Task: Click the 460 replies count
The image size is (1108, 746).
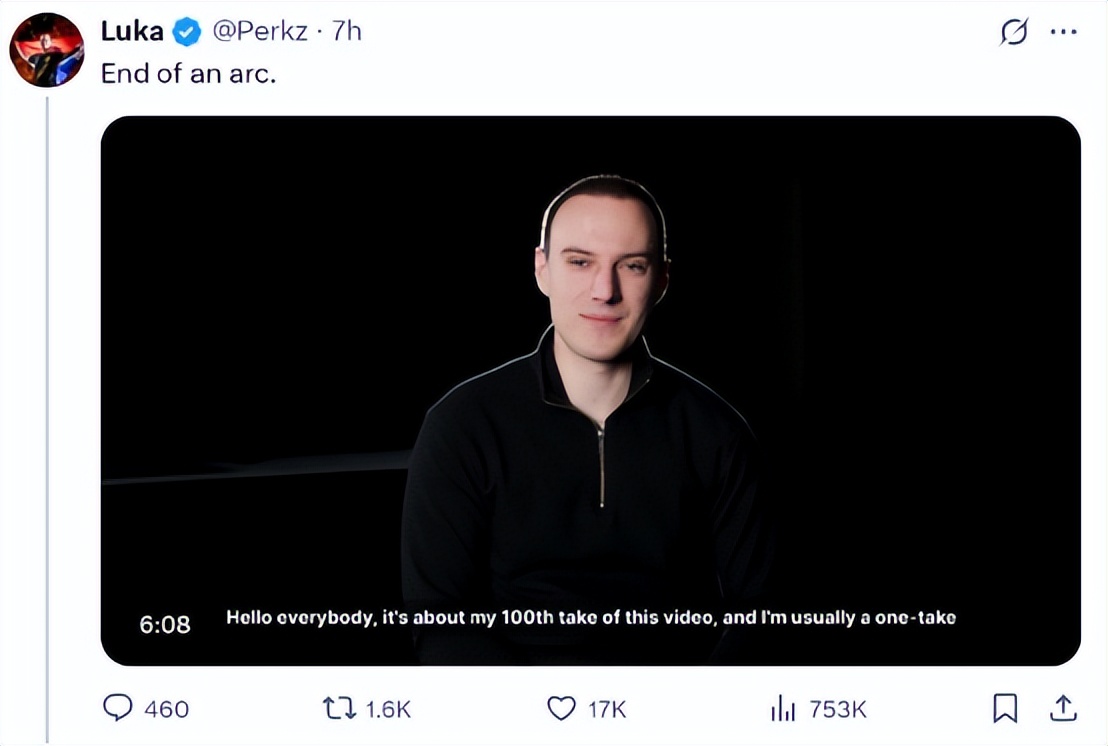Action: (166, 709)
